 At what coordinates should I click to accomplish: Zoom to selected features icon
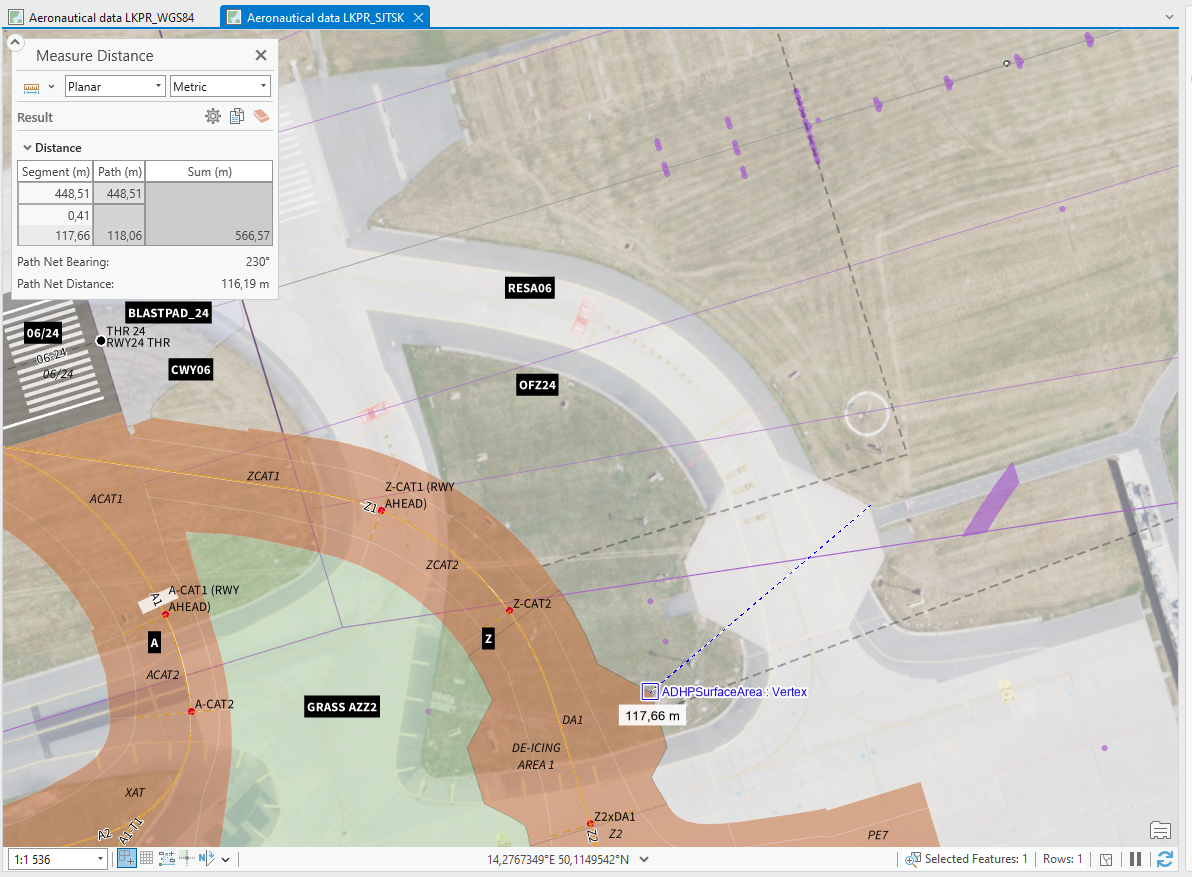coord(912,859)
